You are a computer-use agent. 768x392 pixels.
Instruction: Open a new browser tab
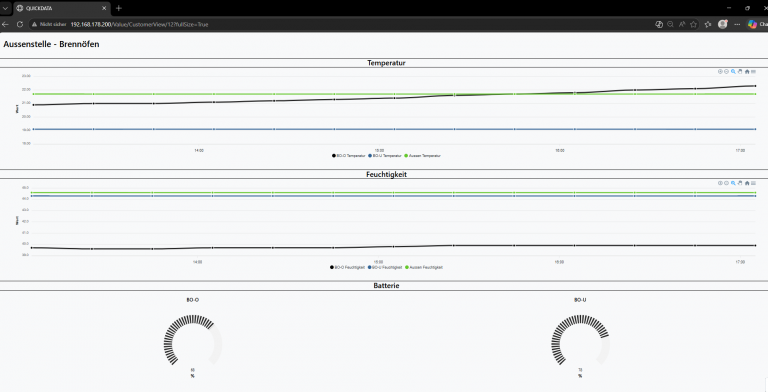pyautogui.click(x=119, y=8)
